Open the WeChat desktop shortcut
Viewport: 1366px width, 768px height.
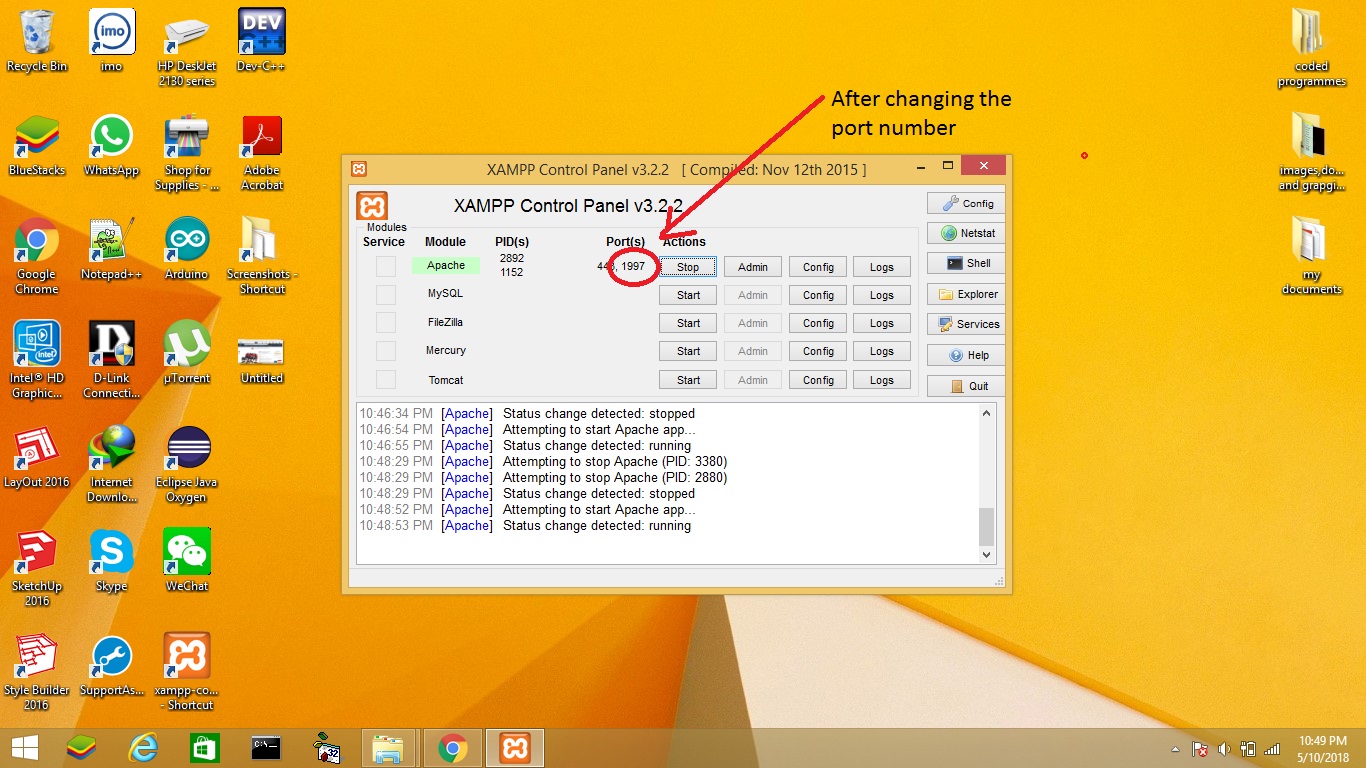click(x=186, y=560)
